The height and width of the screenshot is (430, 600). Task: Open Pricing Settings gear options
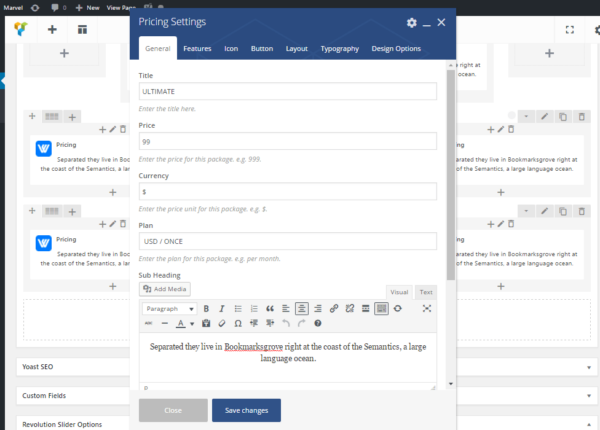[412, 22]
